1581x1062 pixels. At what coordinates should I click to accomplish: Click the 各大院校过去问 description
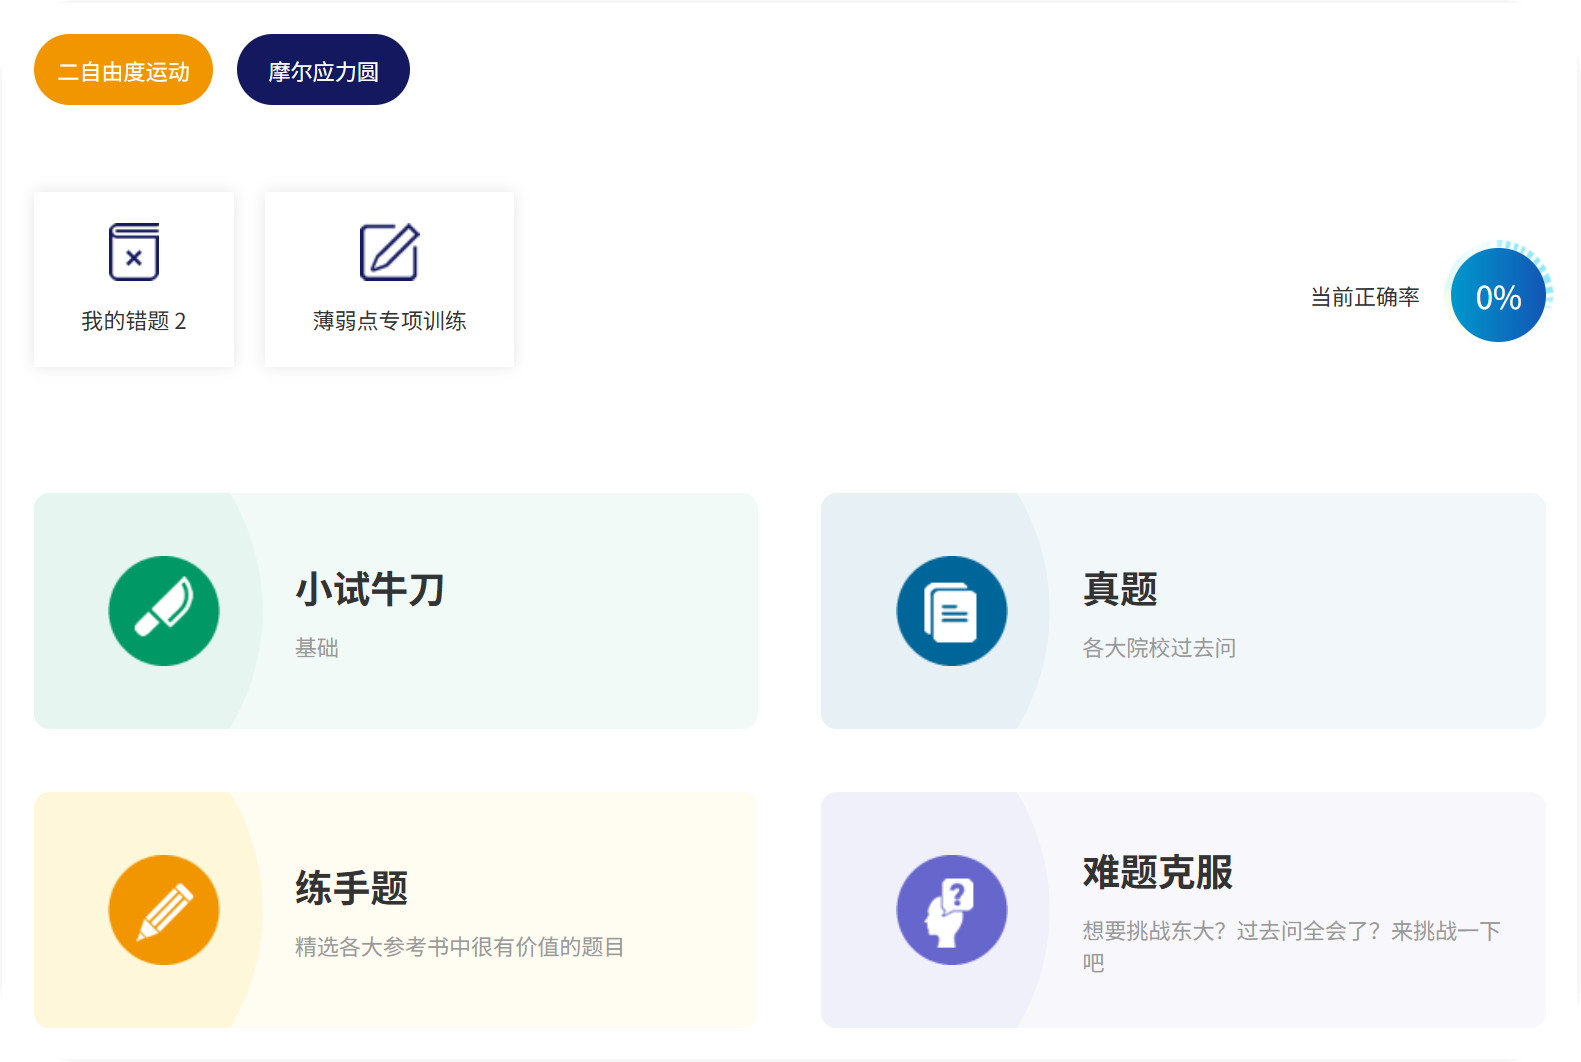pyautogui.click(x=1159, y=648)
